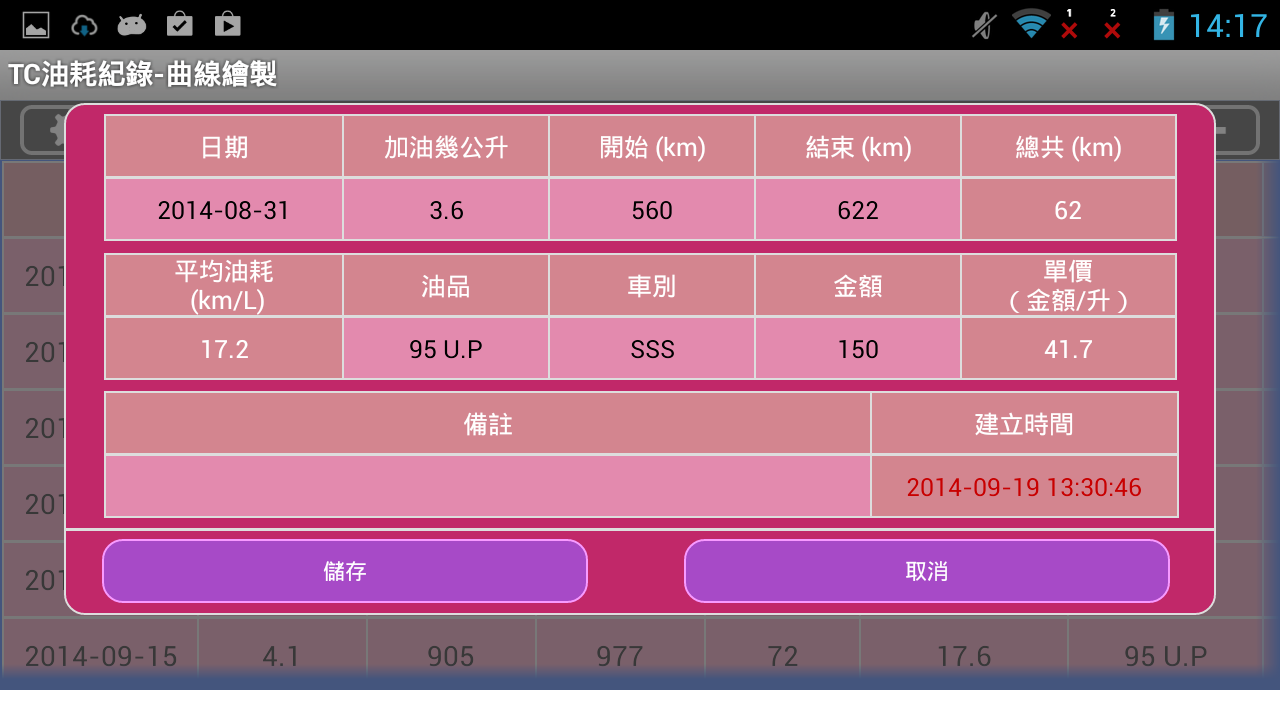Screen dimensions: 1280x720
Task: Select background row value 905
Action: (x=450, y=656)
